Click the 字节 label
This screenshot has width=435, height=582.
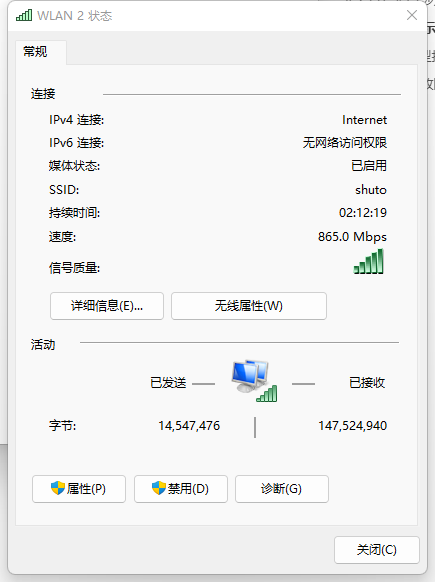(62, 426)
